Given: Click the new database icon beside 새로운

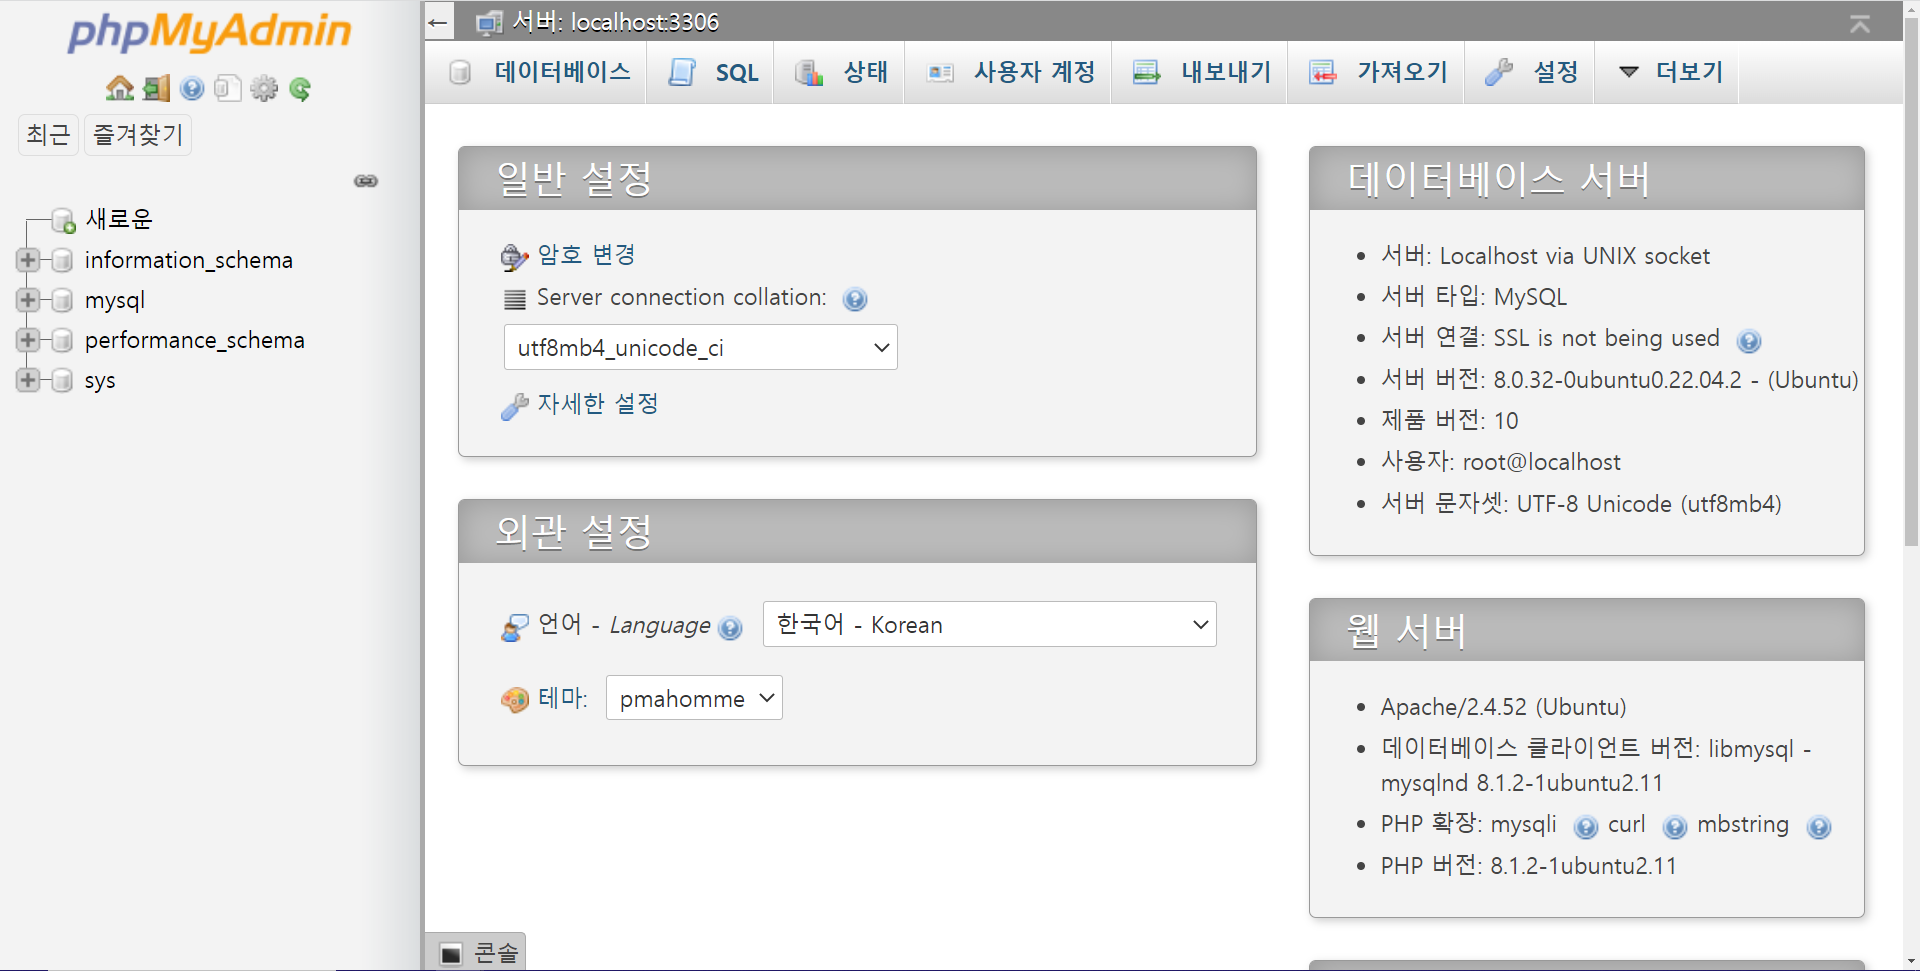Looking at the screenshot, I should (x=64, y=220).
